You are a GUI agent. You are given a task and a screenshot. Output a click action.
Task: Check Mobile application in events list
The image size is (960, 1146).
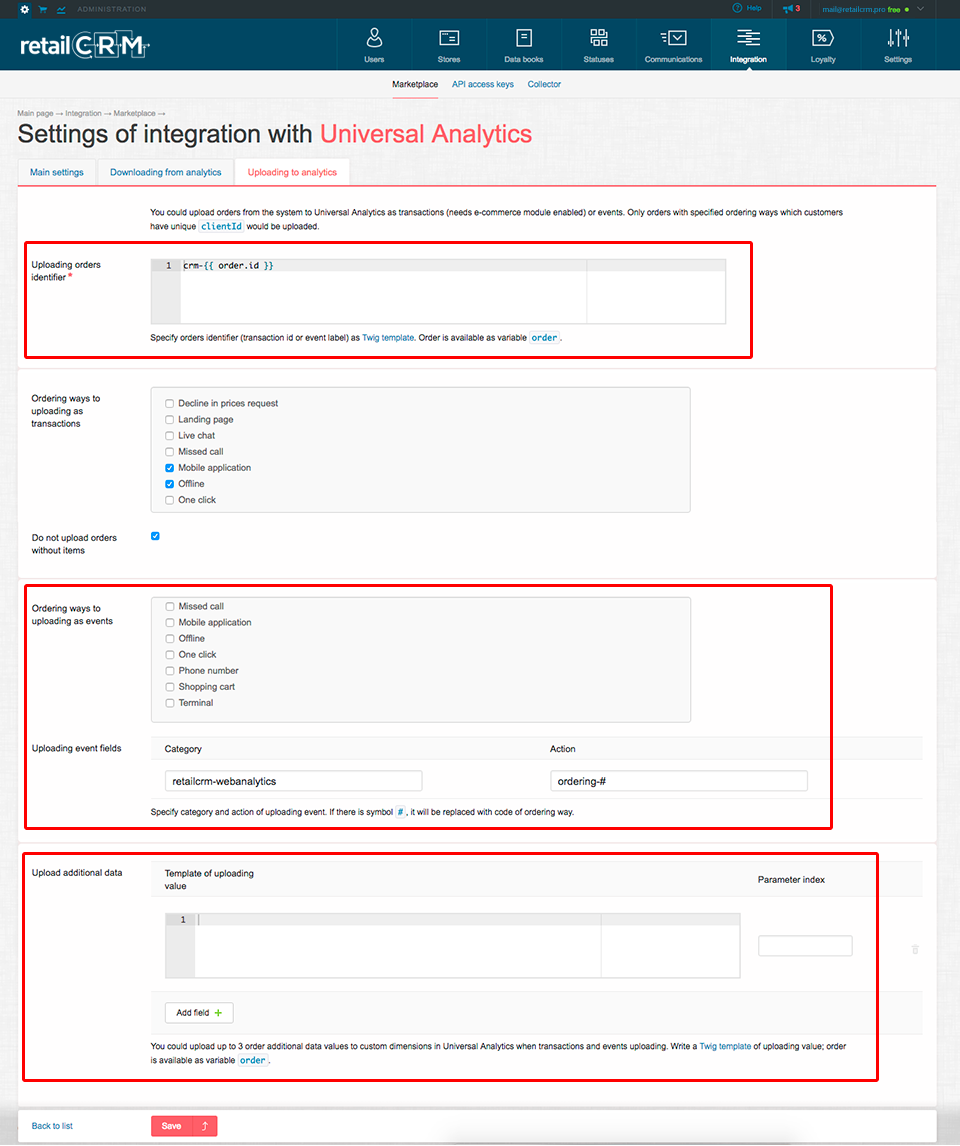tap(169, 623)
